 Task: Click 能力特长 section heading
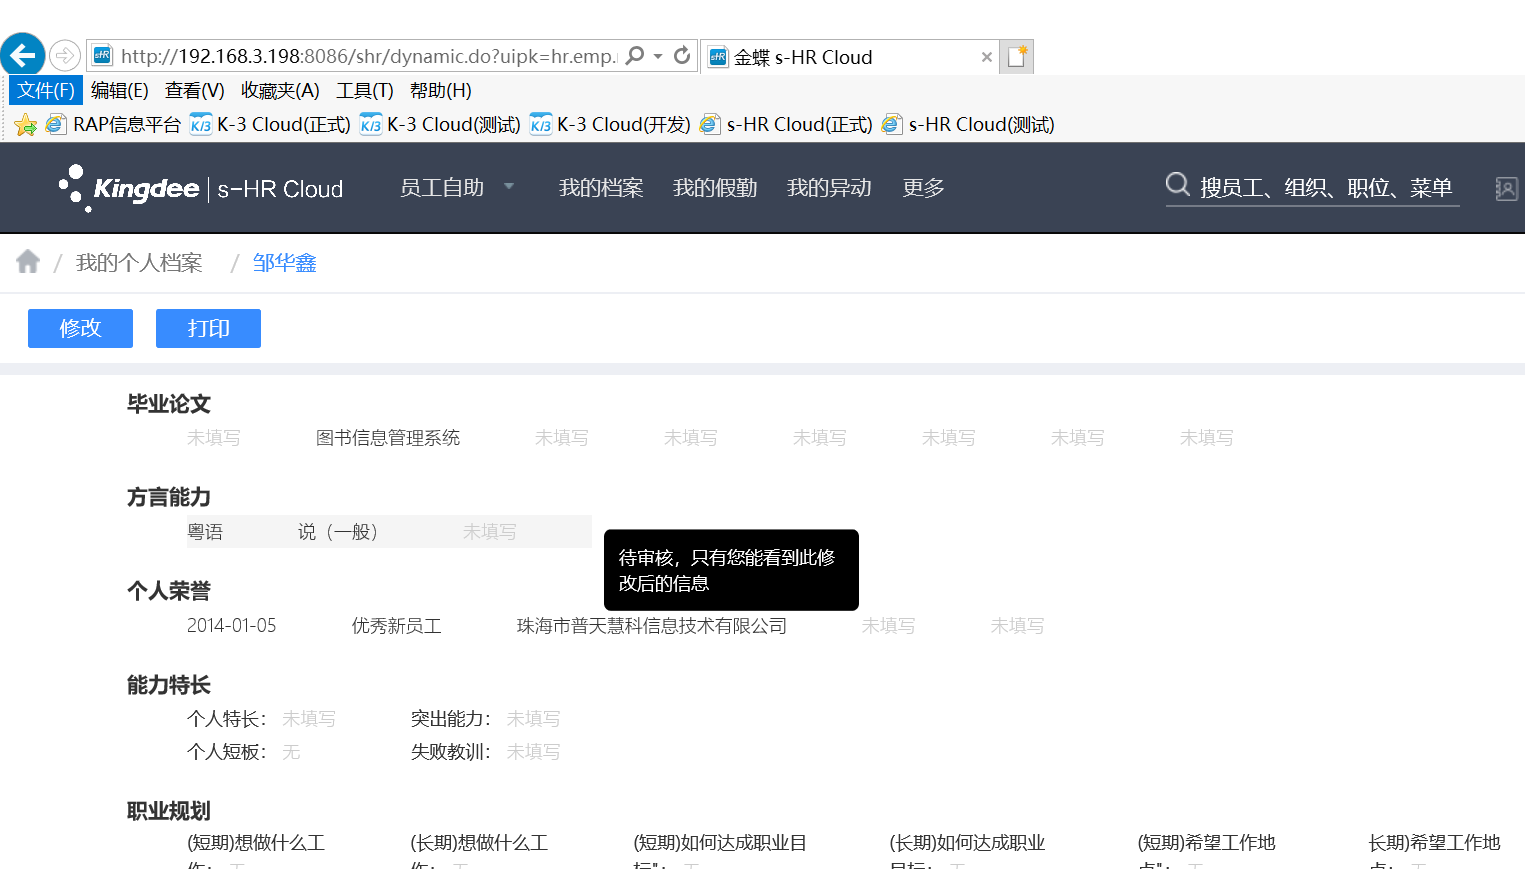(x=168, y=685)
